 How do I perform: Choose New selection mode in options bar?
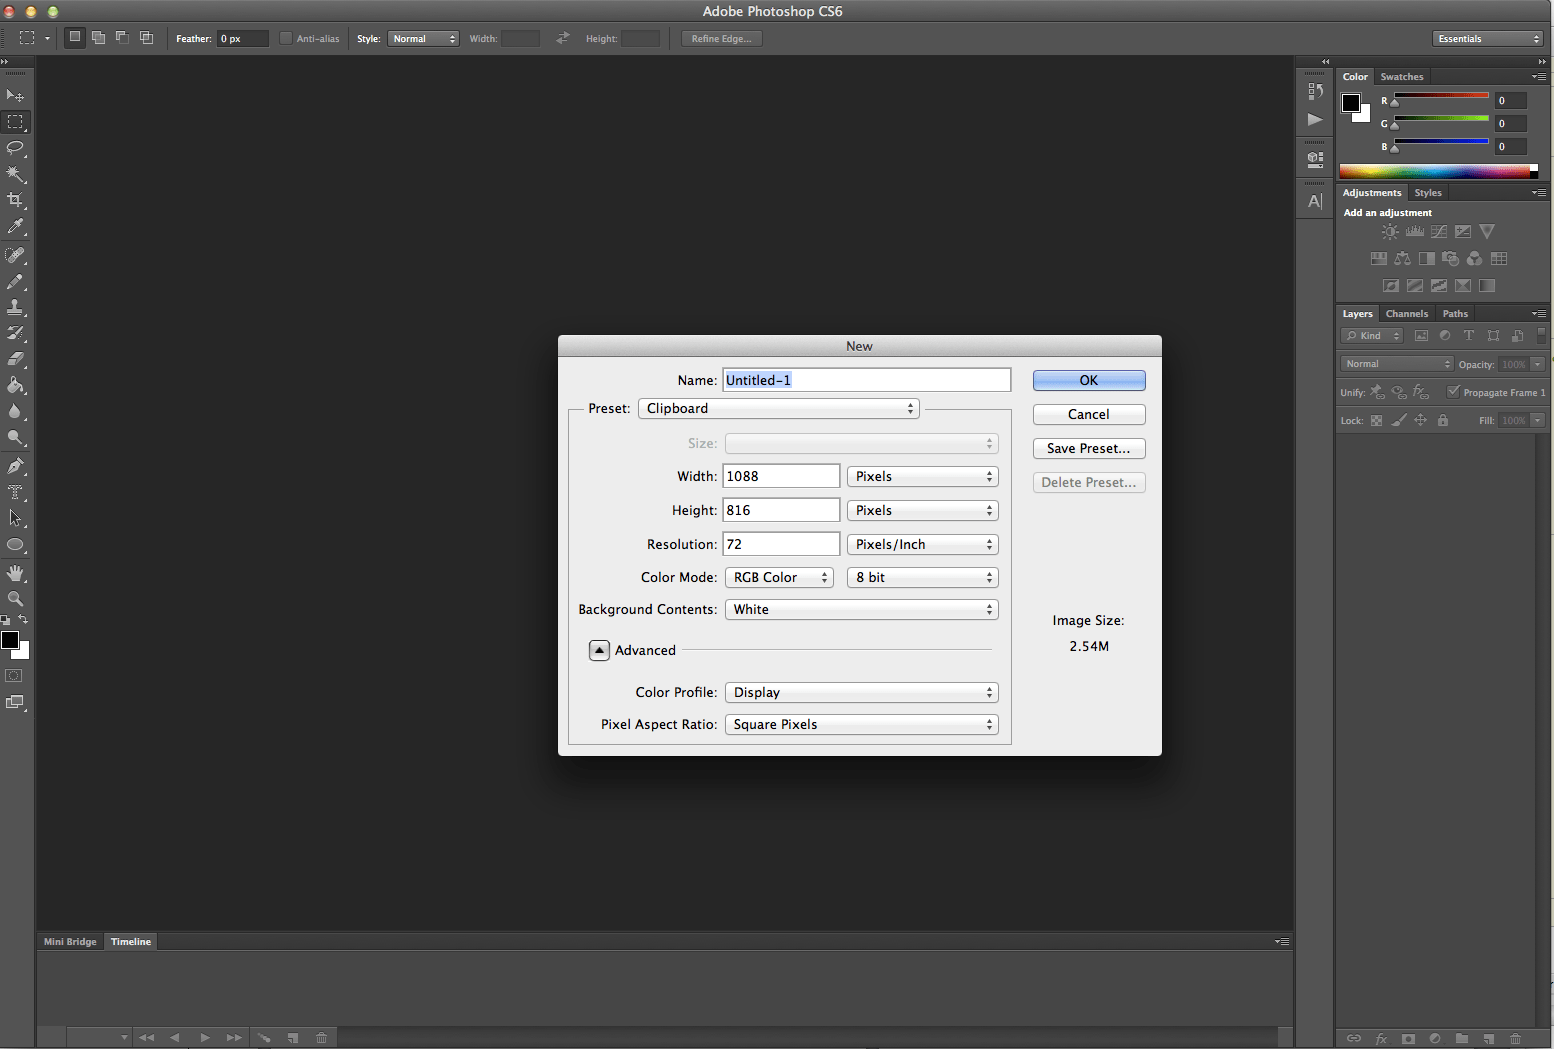75,38
